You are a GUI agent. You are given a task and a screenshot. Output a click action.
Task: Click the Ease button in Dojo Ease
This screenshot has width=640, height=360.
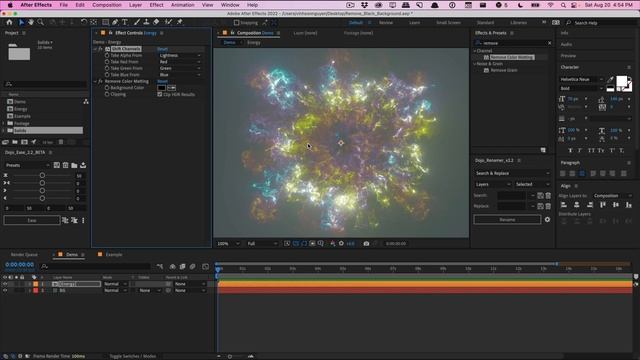click(32, 220)
